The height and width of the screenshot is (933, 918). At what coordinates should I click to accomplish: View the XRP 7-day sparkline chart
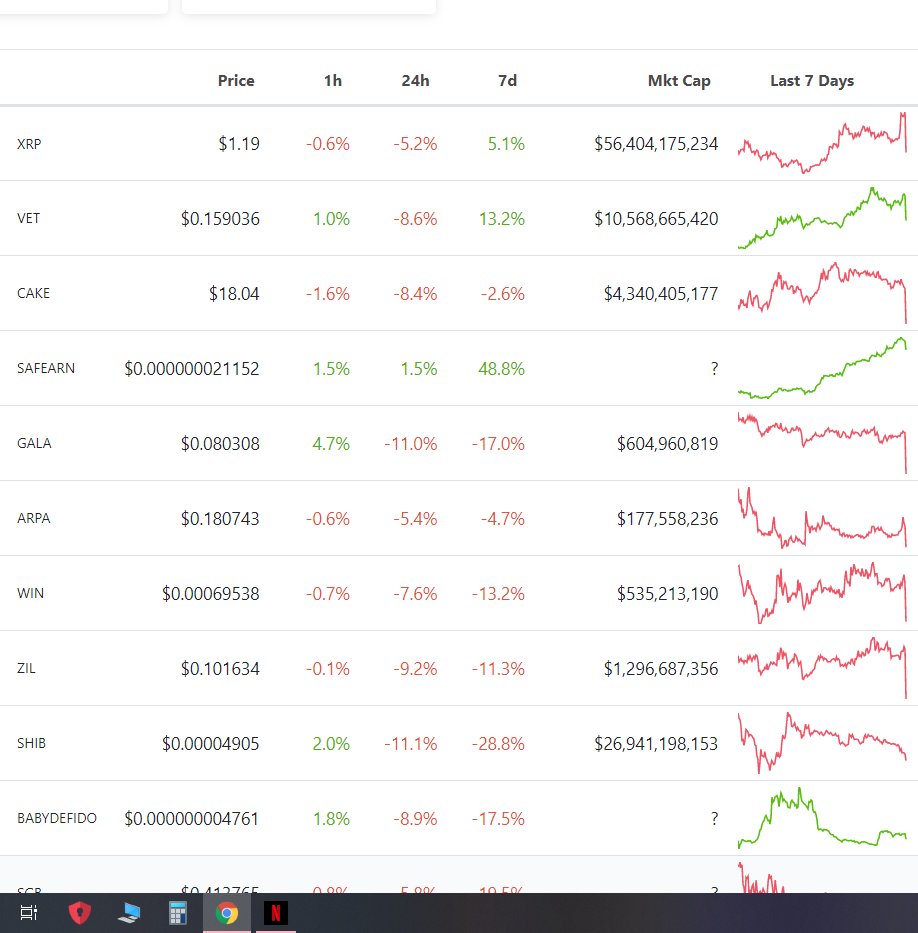coord(822,143)
